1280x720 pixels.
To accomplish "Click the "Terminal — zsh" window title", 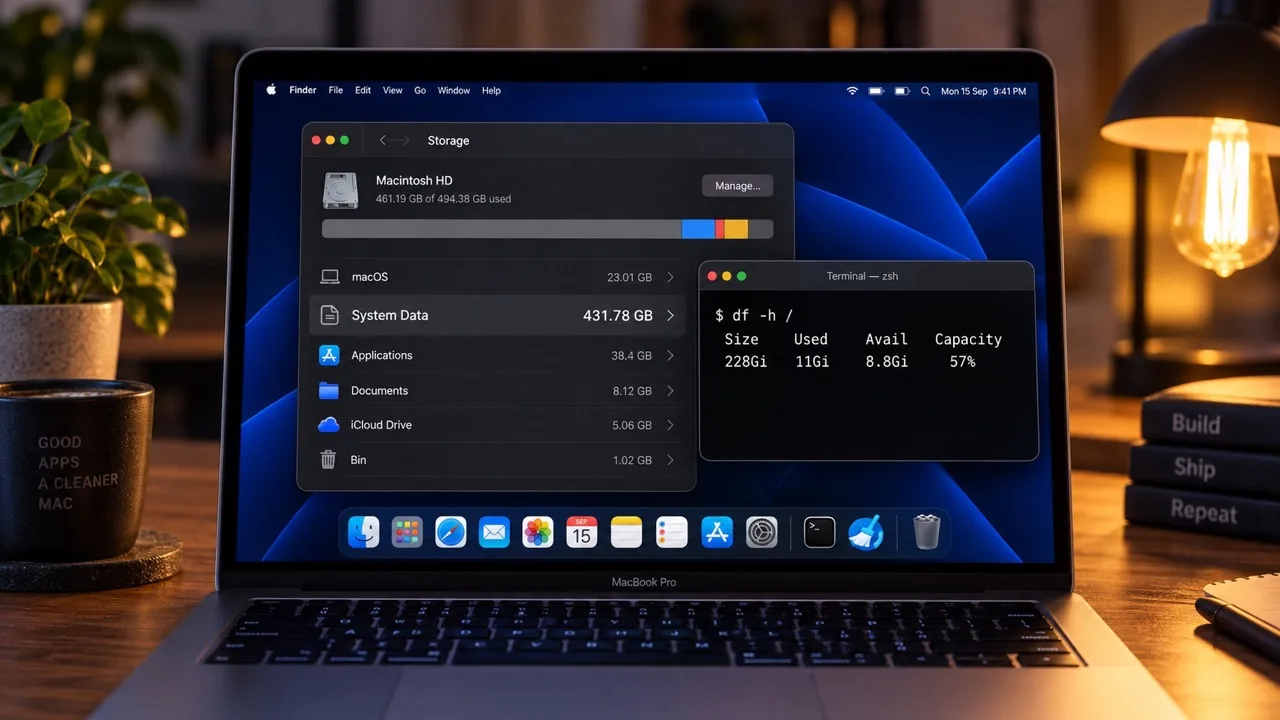I will (x=862, y=276).
